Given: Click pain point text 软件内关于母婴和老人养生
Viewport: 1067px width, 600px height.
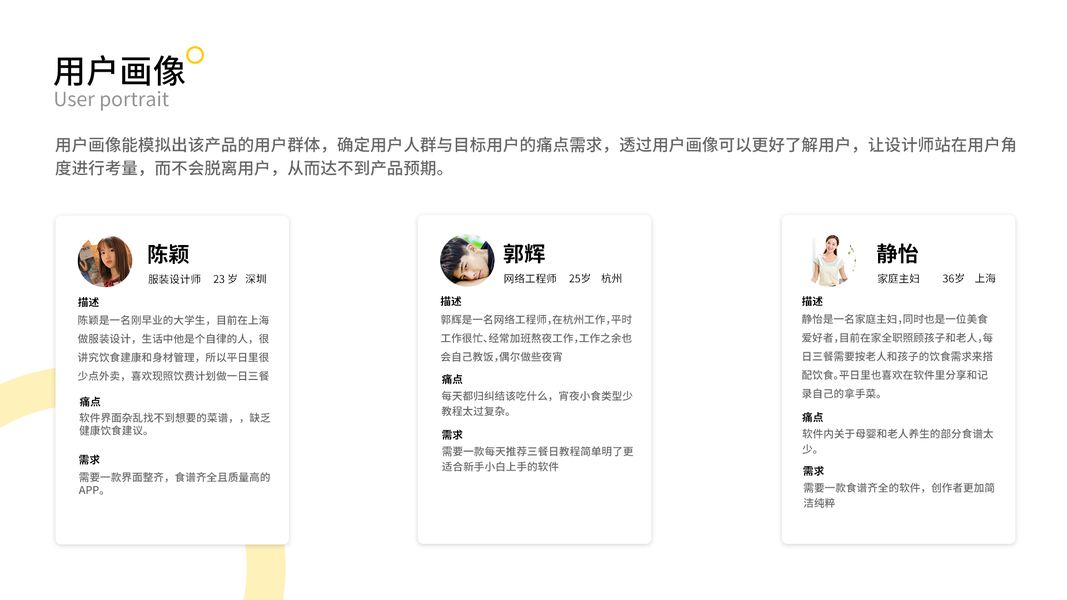Looking at the screenshot, I should 898,441.
